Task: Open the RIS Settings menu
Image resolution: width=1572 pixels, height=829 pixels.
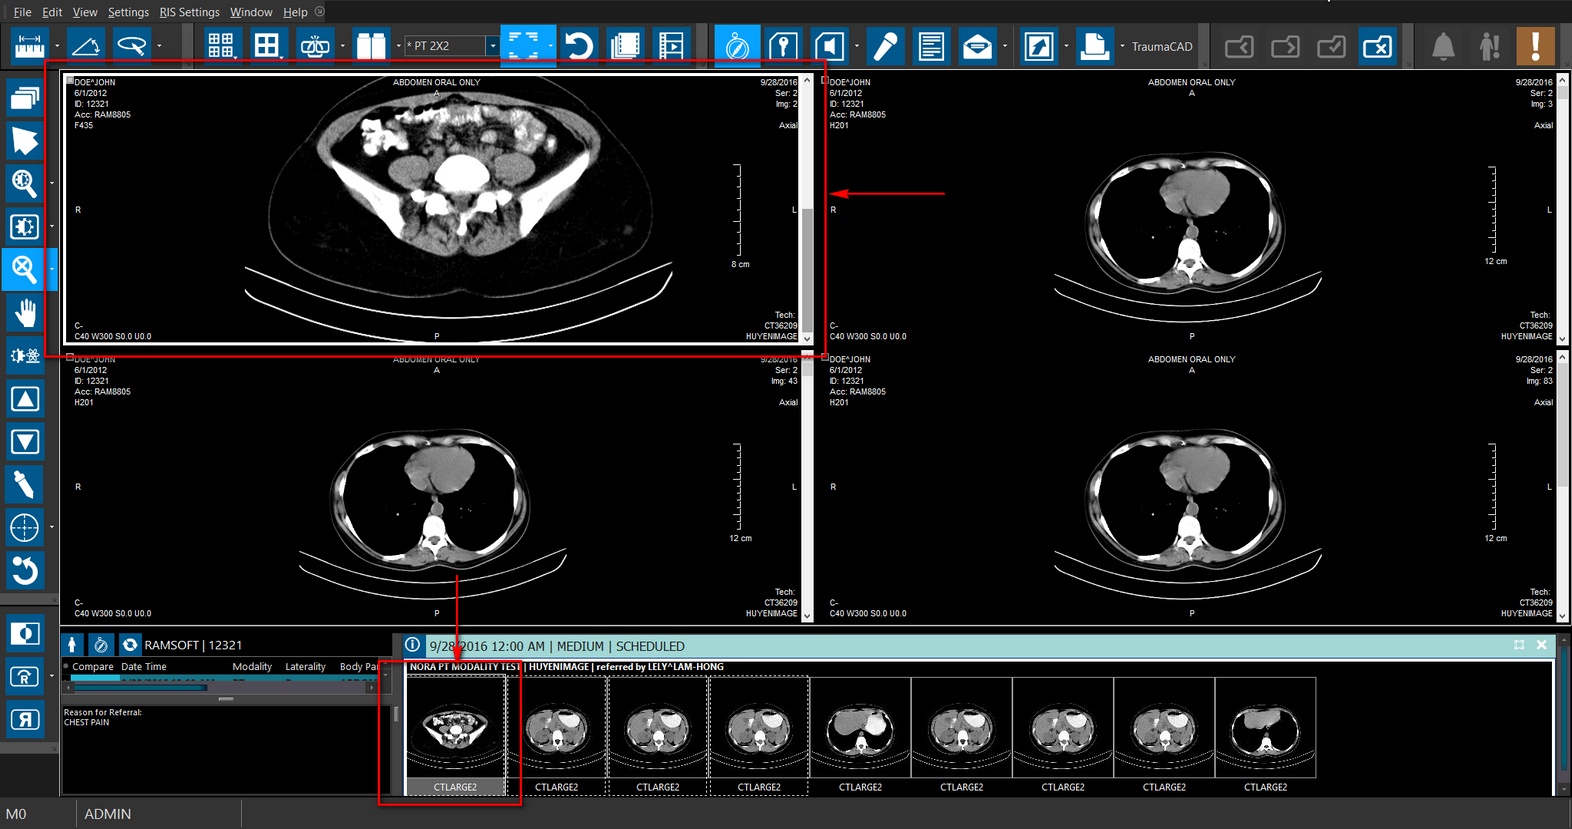Action: click(x=189, y=12)
